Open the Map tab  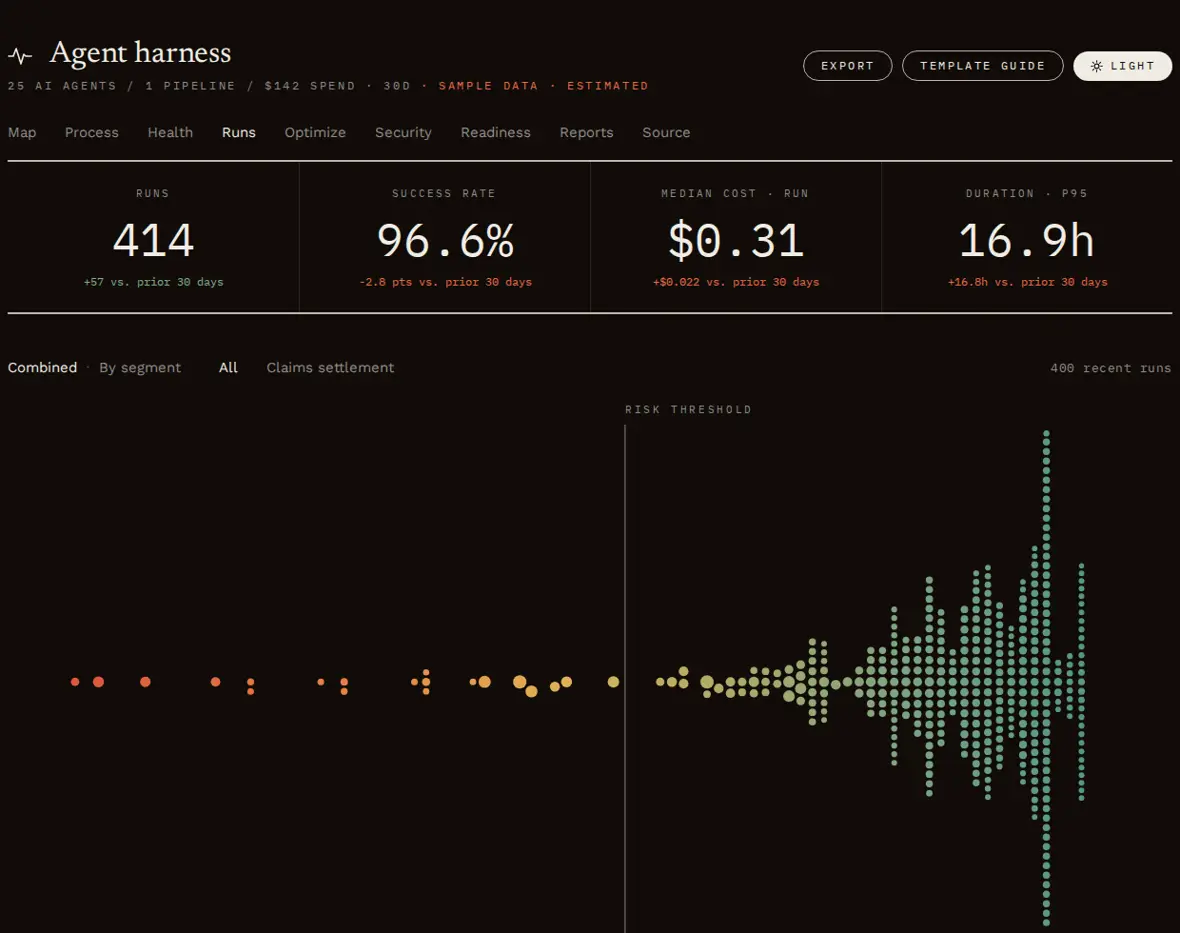point(22,132)
